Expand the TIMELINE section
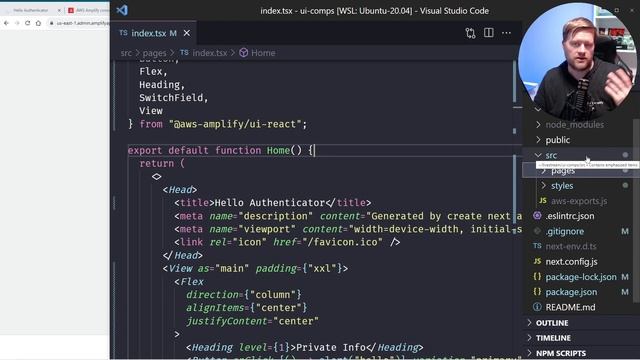This screenshot has width=640, height=360. point(581,338)
